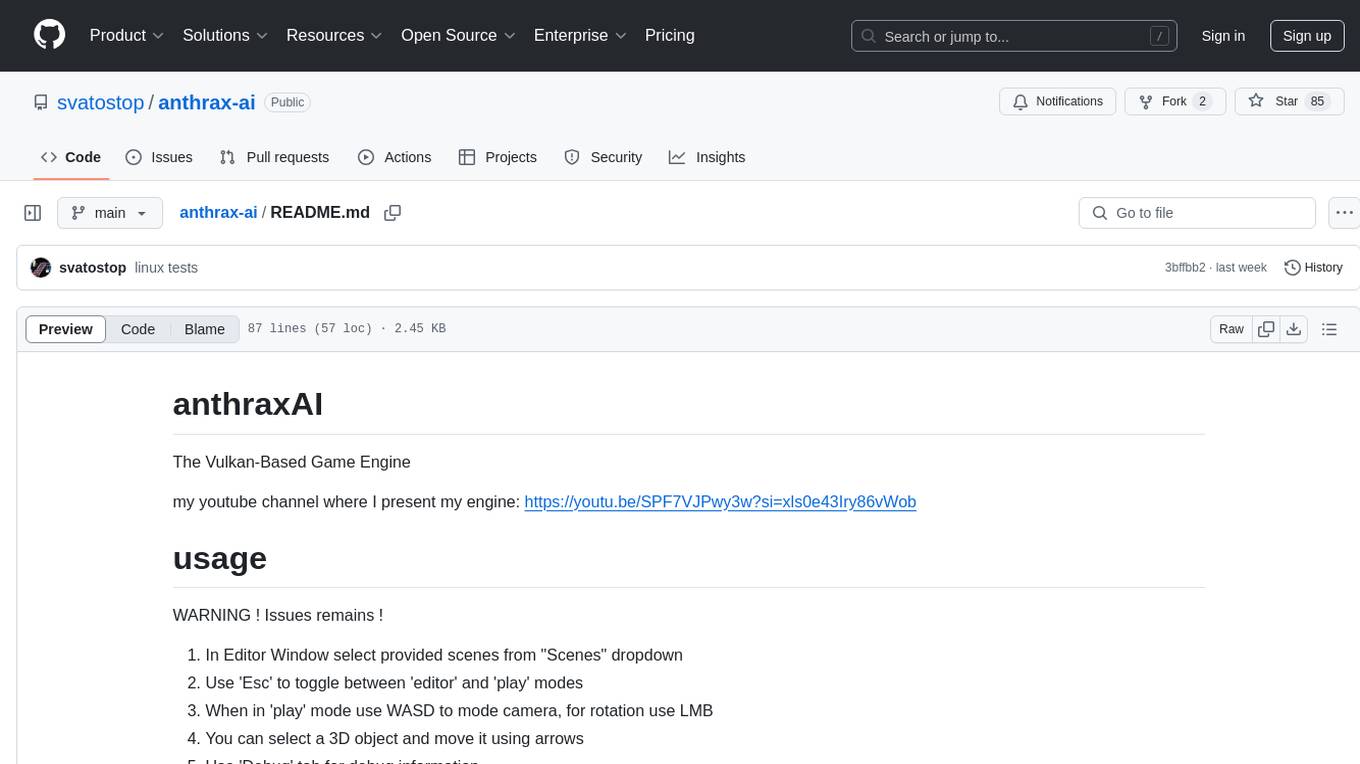Open the main branch selector
Screen dimensions: 1360x764
tap(109, 213)
